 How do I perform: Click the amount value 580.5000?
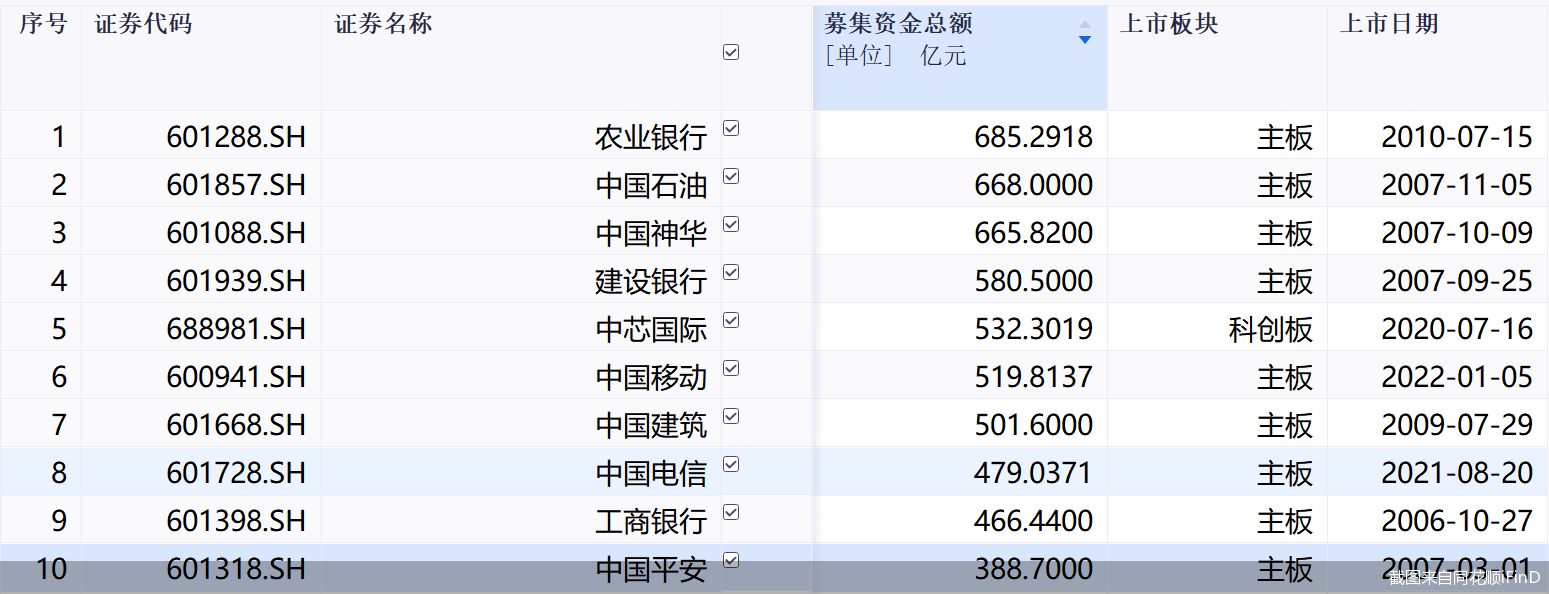pos(1034,281)
